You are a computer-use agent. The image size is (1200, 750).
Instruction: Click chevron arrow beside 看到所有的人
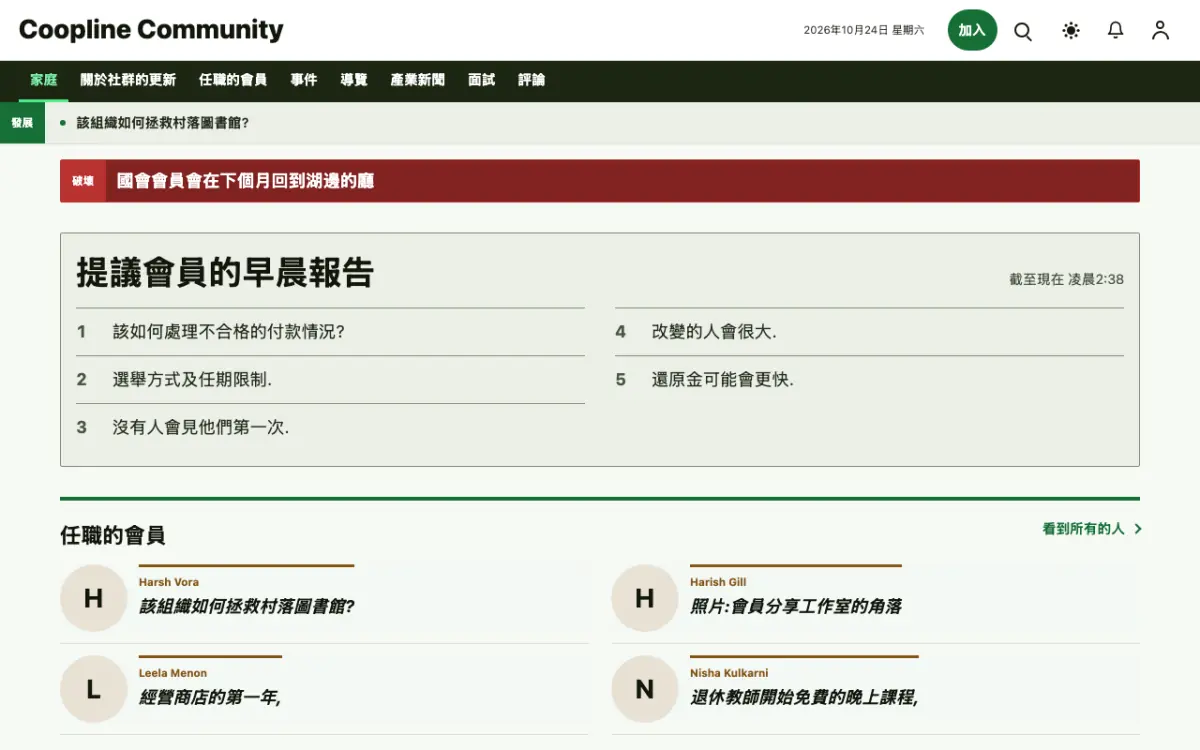(1138, 529)
